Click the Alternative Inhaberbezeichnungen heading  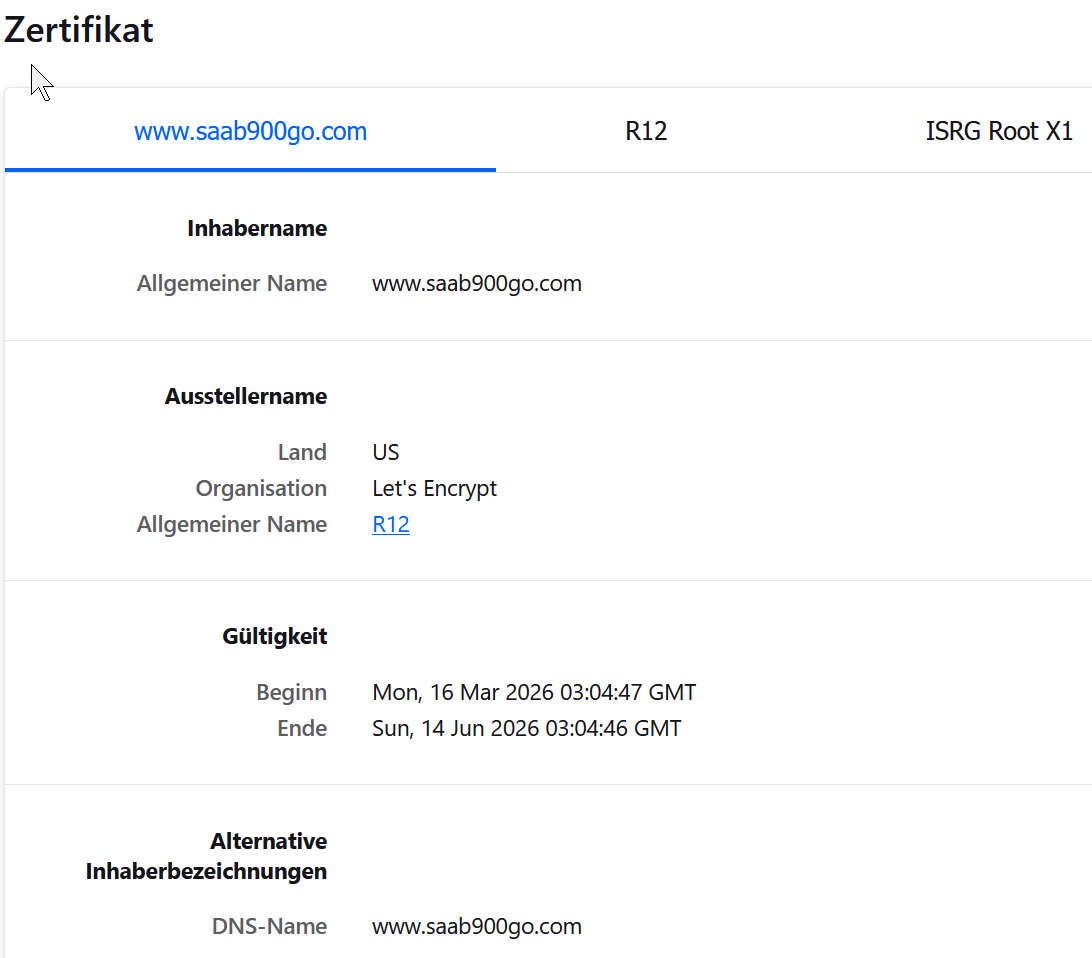click(207, 856)
